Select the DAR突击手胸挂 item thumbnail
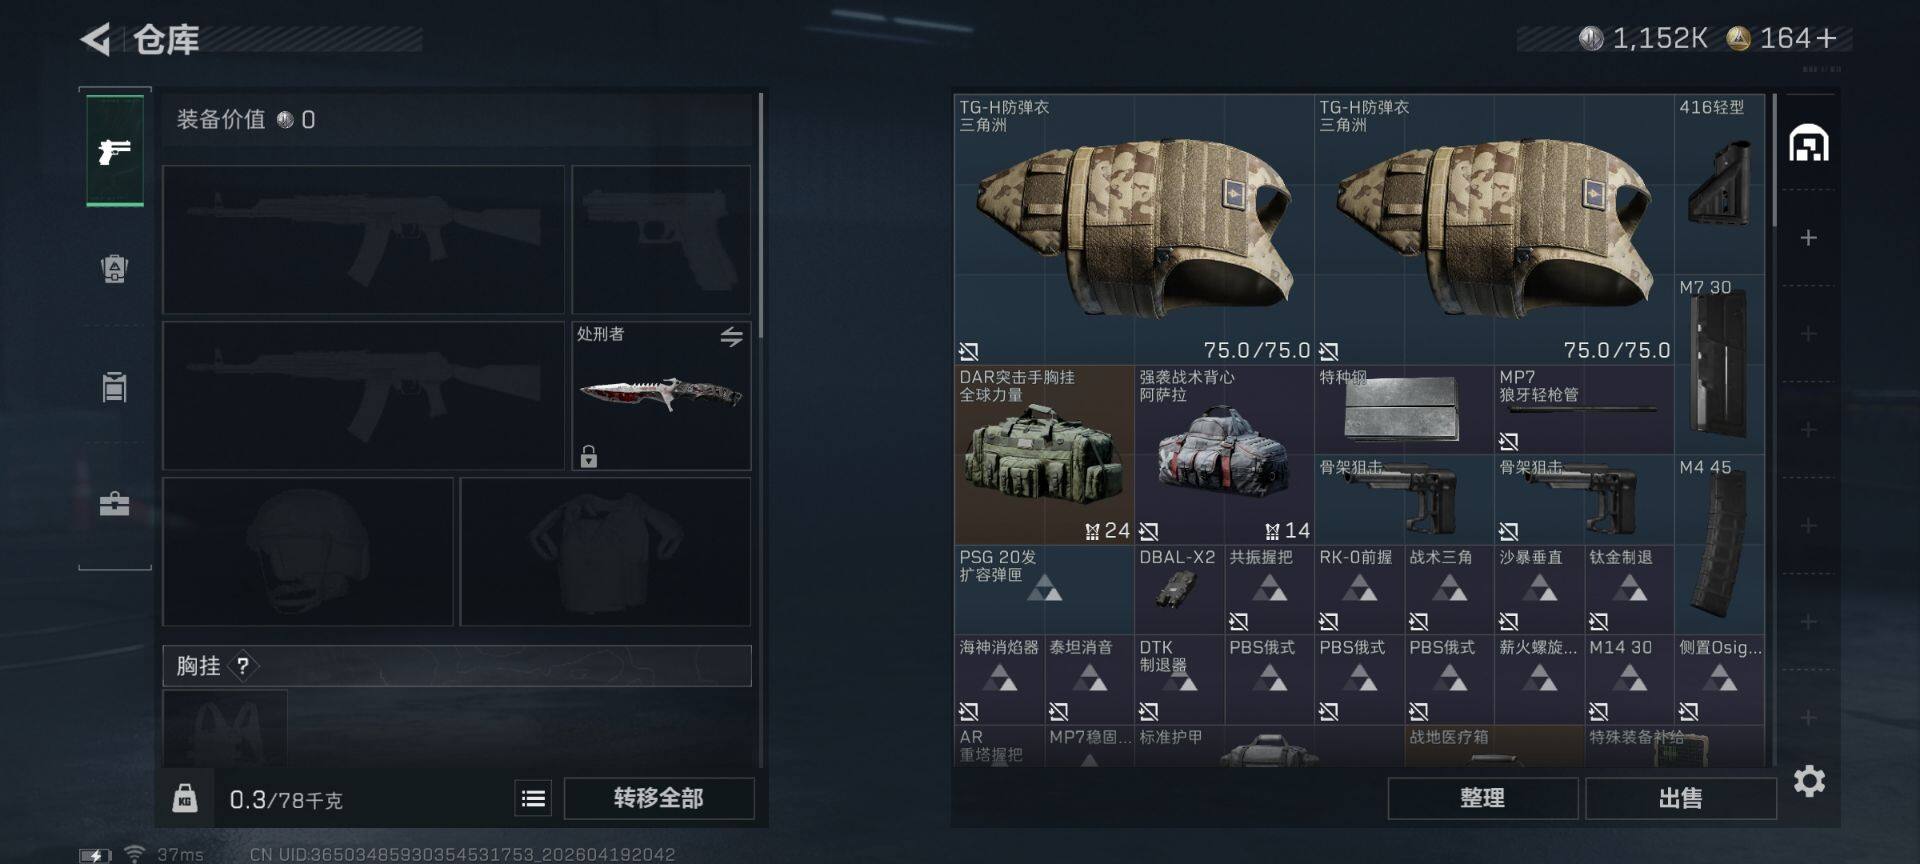The image size is (1920, 864). (x=1044, y=454)
